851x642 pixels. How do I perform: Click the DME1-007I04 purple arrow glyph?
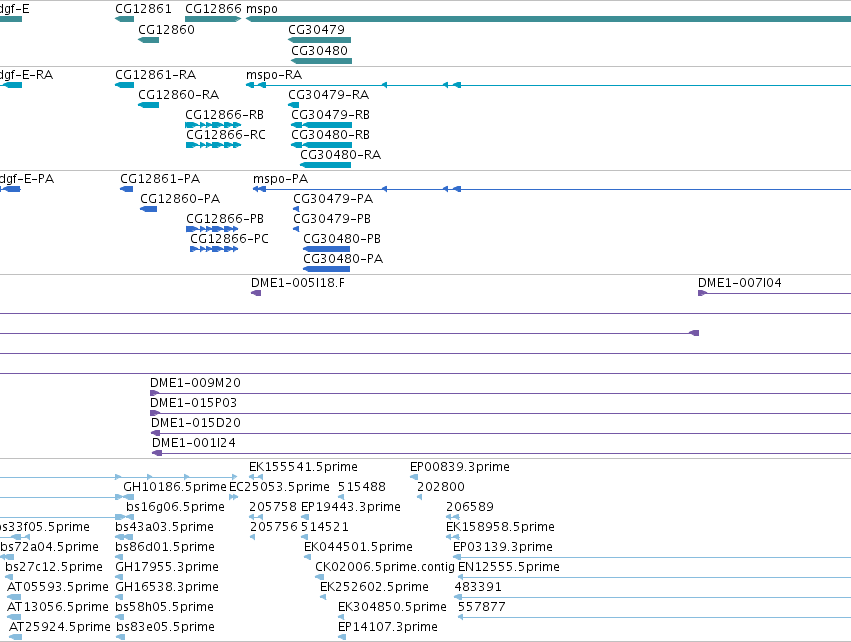click(x=702, y=294)
